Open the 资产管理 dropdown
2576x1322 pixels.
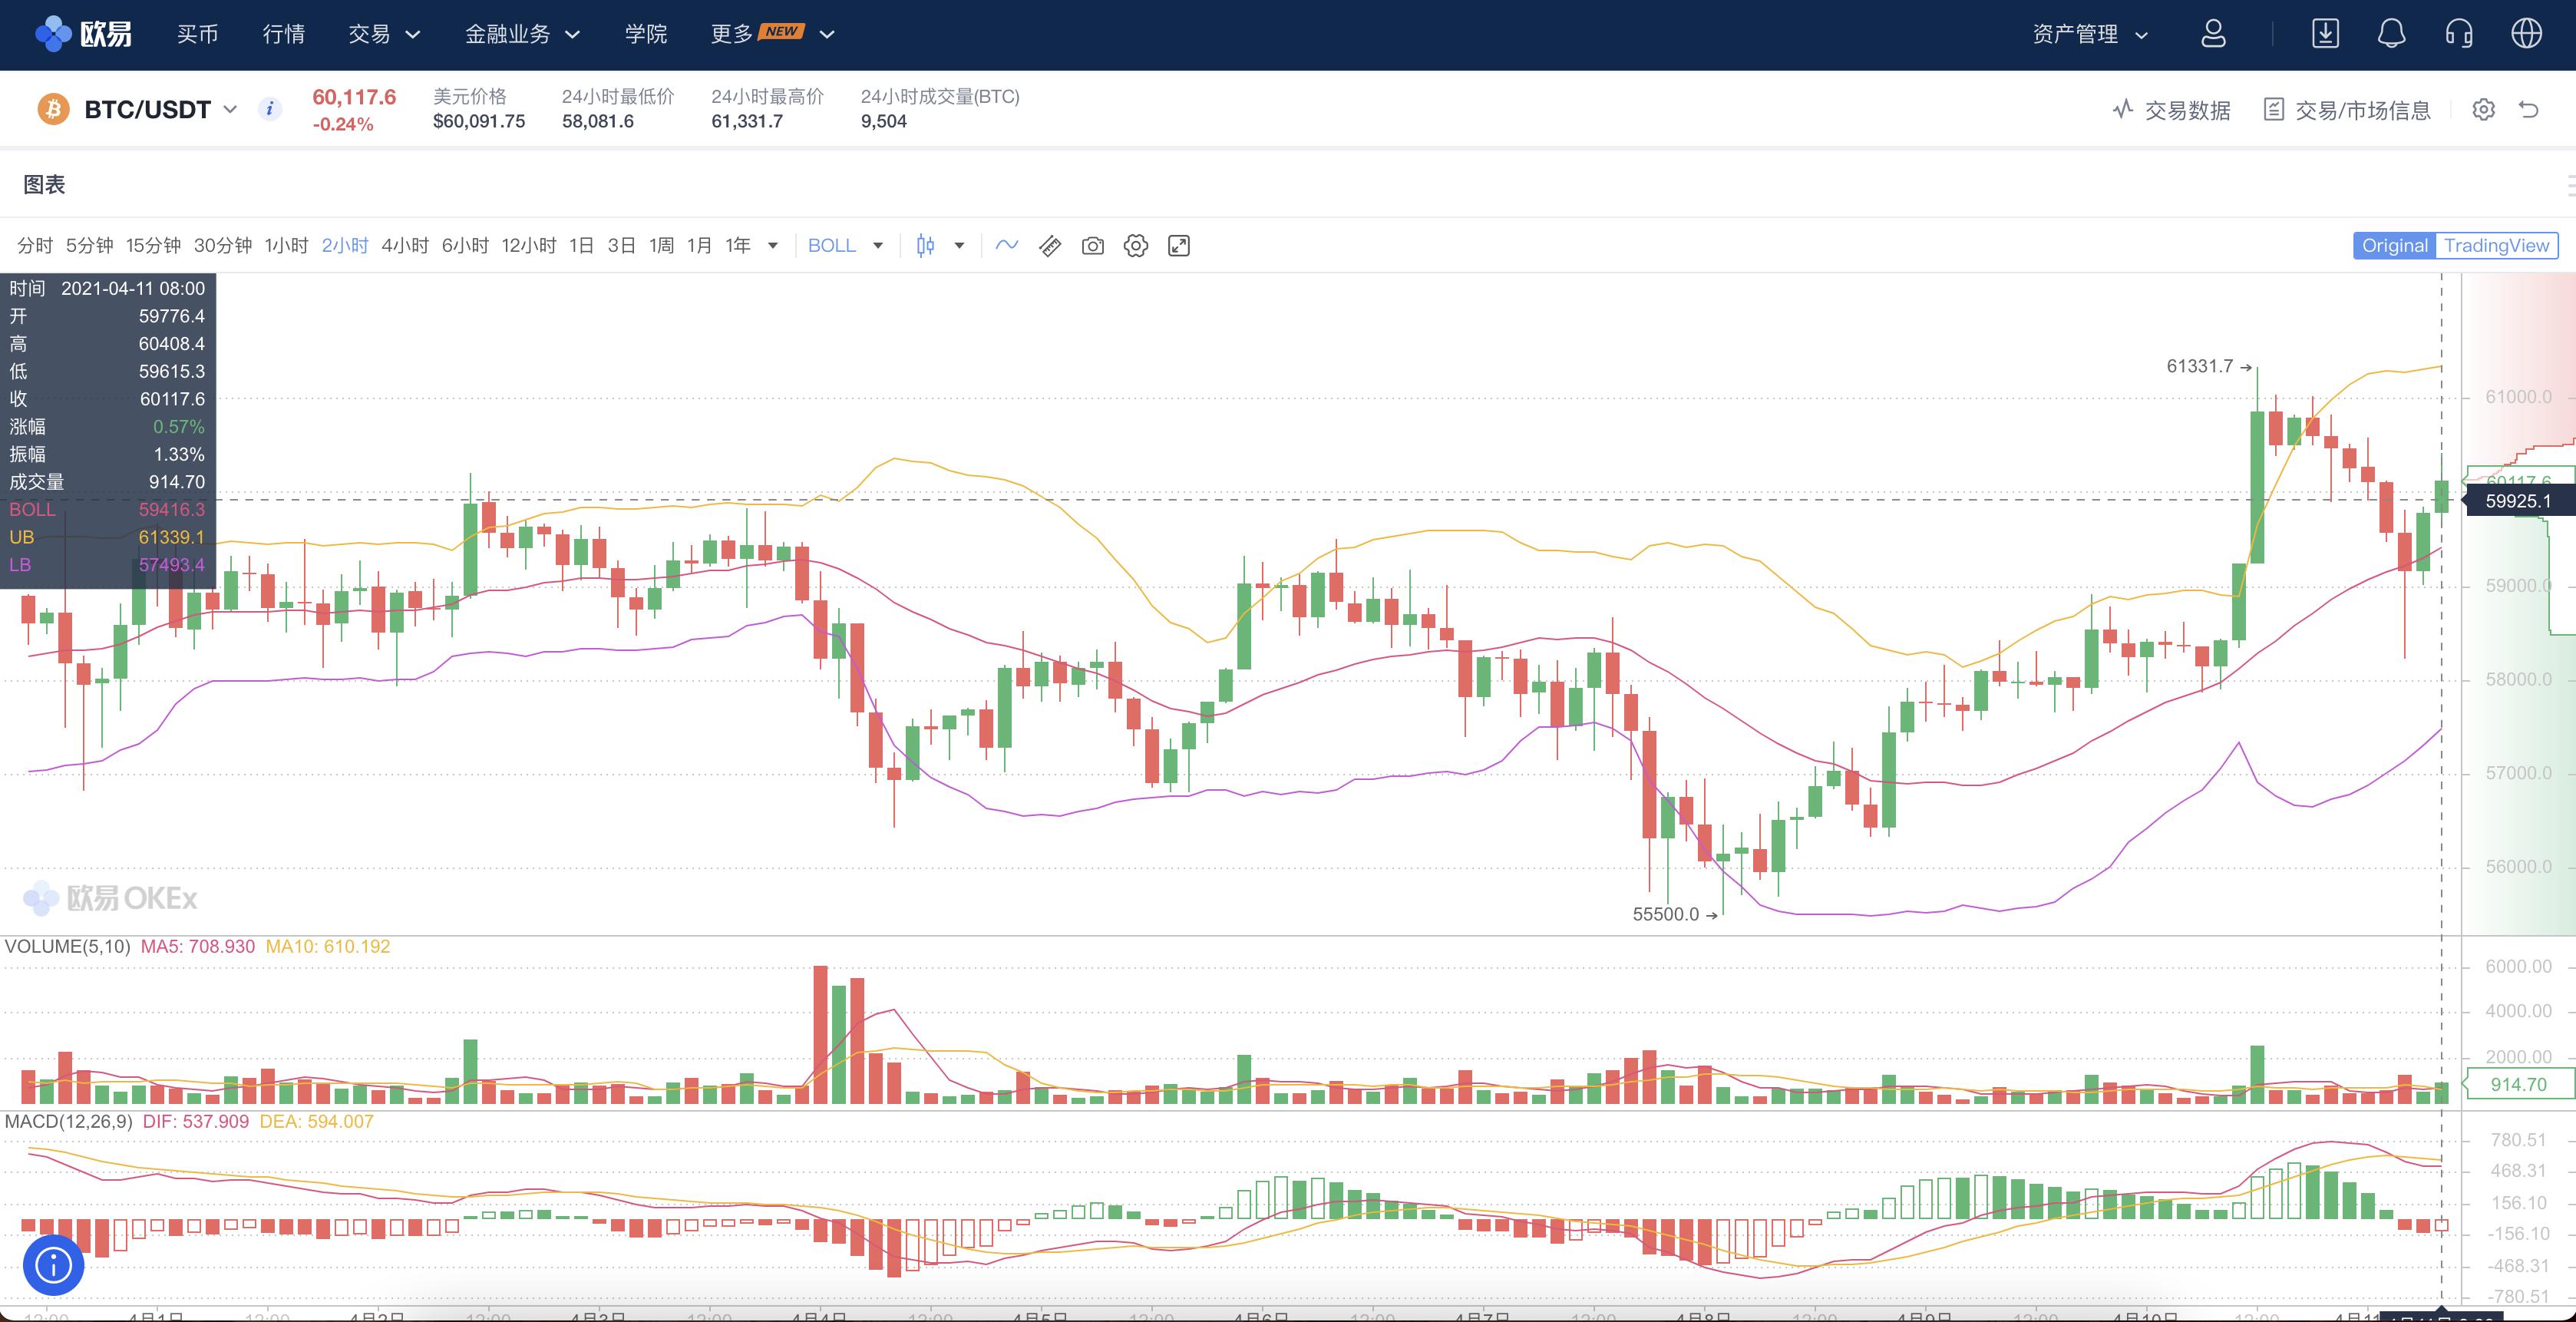click(x=2090, y=34)
